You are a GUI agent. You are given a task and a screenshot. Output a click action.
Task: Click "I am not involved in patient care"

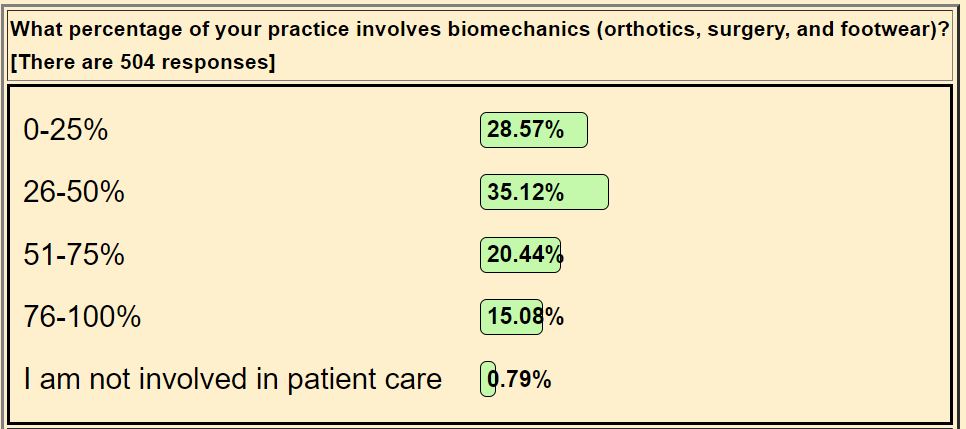click(x=232, y=380)
